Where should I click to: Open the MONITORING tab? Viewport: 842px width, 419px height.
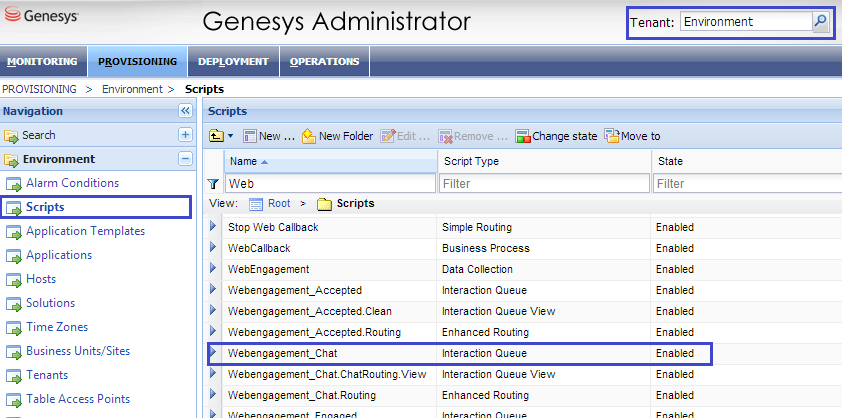click(42, 62)
